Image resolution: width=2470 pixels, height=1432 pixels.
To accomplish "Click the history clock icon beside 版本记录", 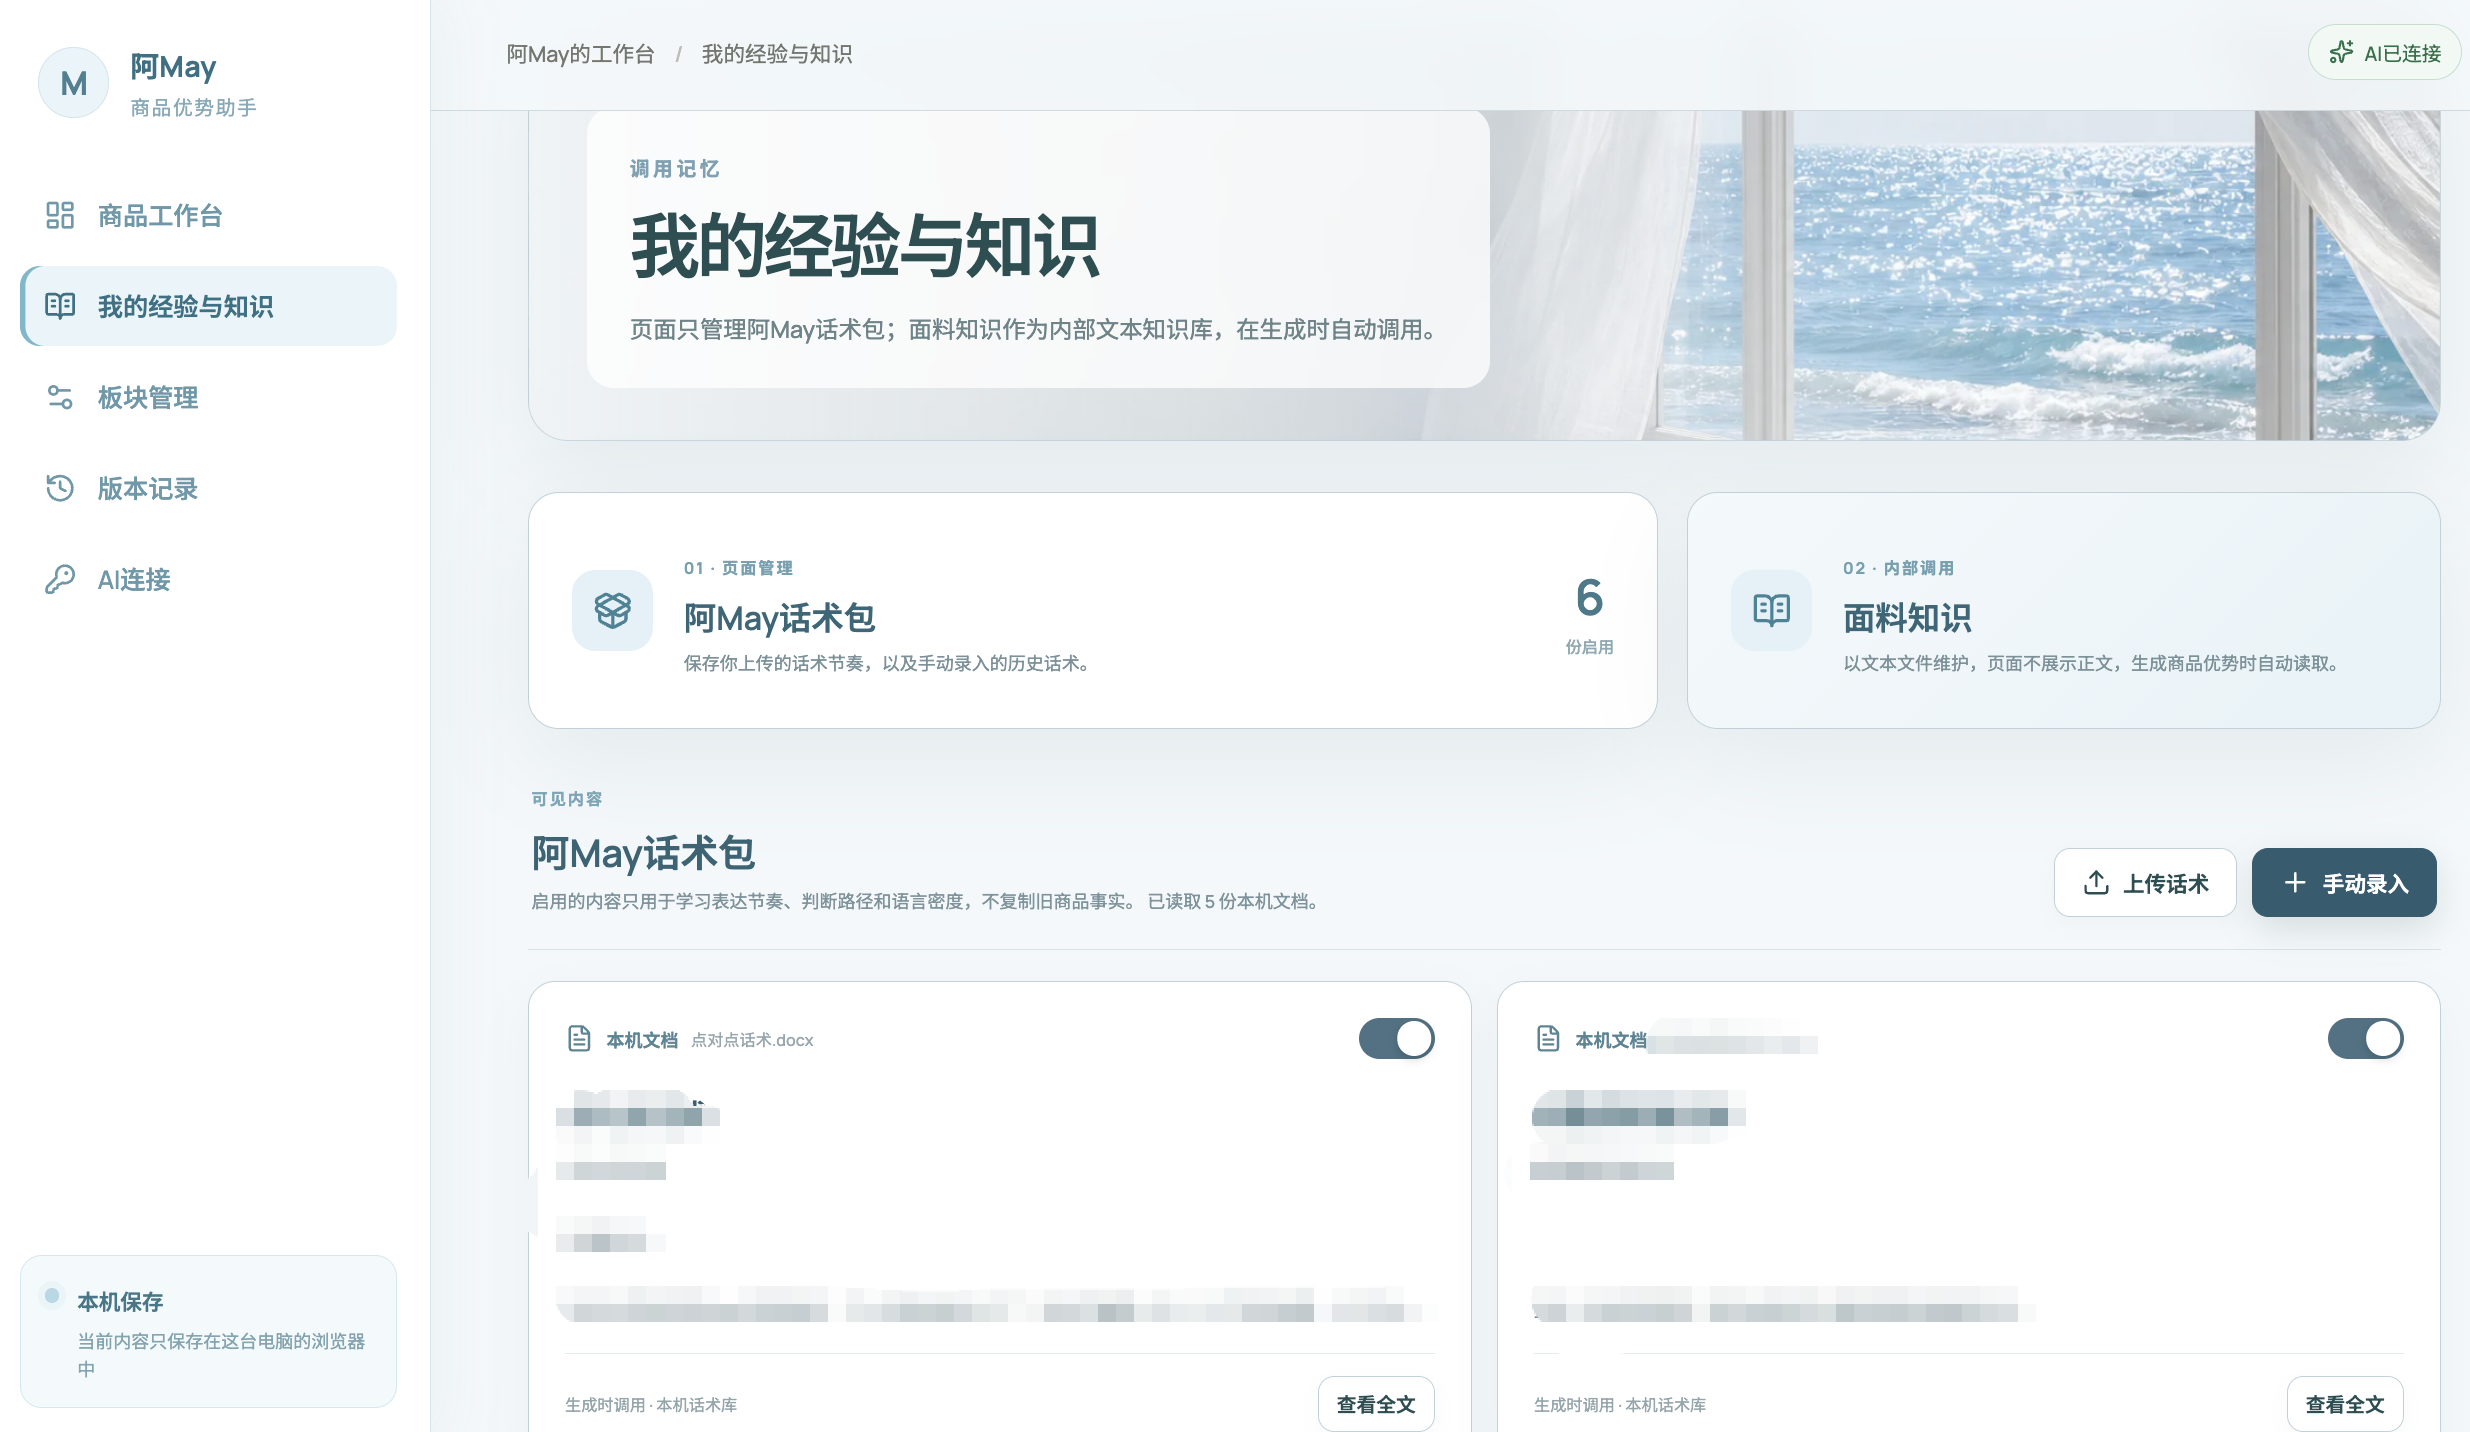I will (x=60, y=488).
